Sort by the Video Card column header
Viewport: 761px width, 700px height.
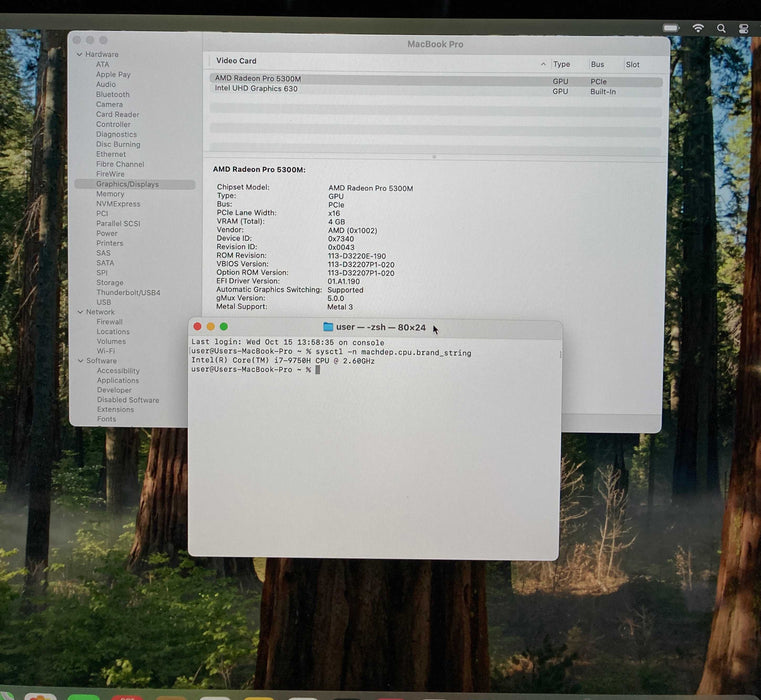click(236, 61)
